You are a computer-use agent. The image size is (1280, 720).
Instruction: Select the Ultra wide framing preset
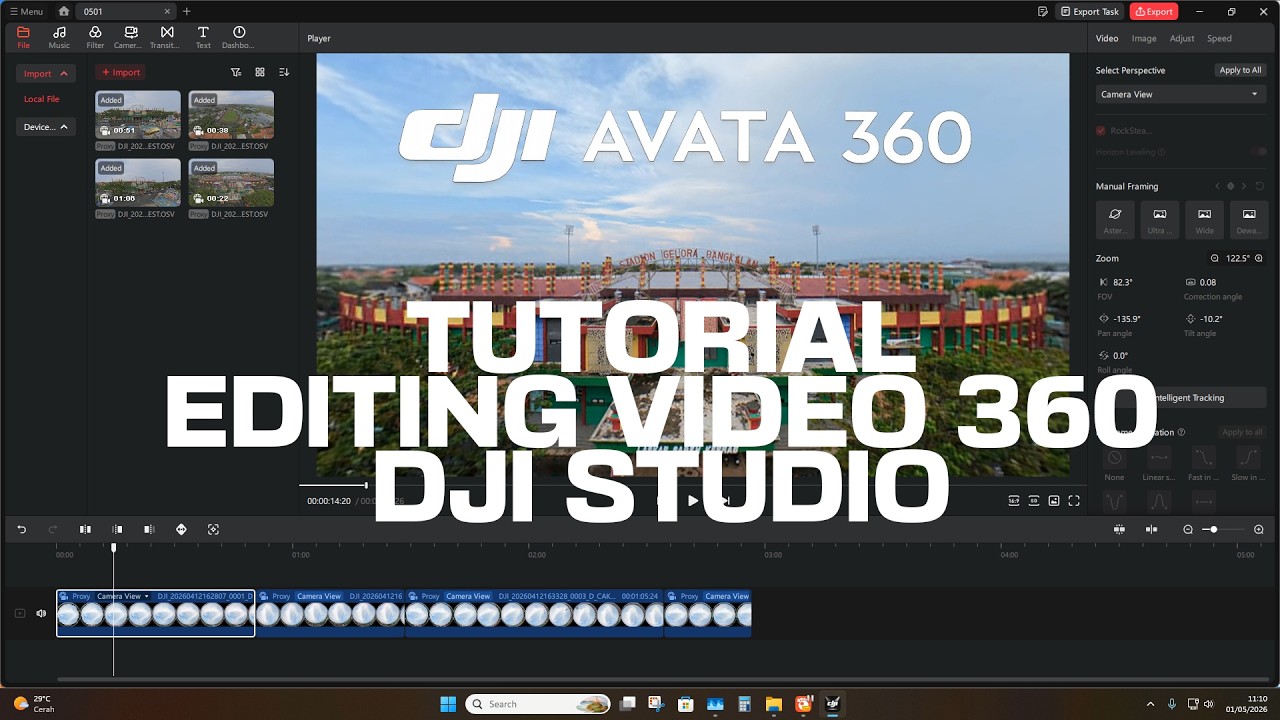point(1160,219)
